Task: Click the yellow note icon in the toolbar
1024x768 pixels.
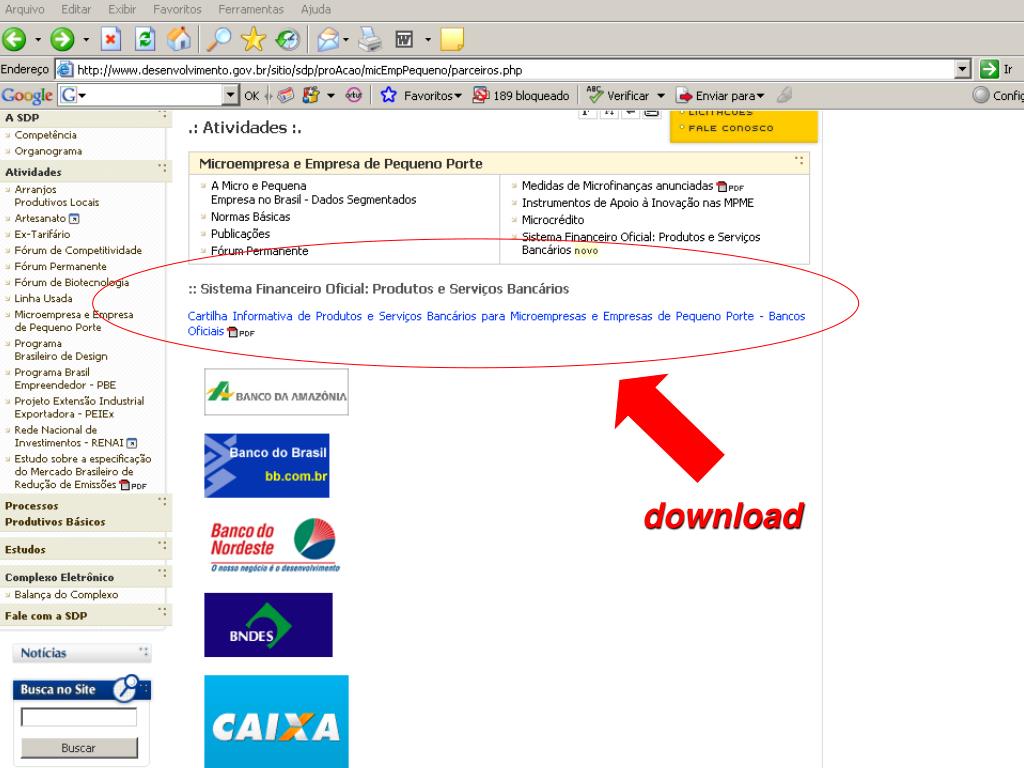Action: pos(452,39)
